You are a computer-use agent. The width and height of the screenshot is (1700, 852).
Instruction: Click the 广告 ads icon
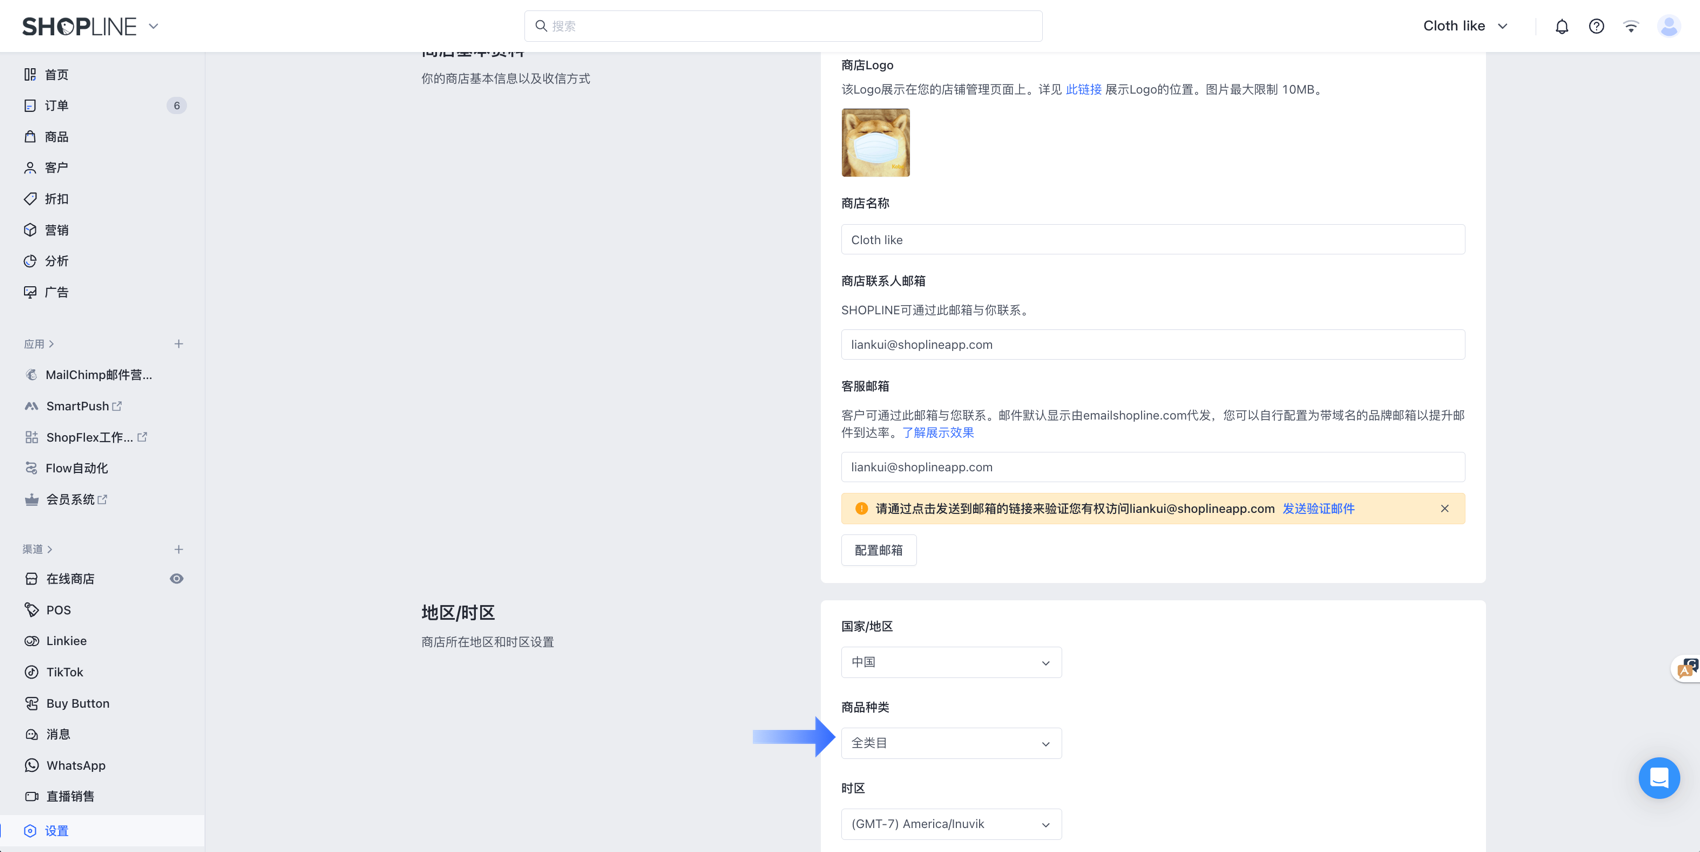(x=30, y=292)
